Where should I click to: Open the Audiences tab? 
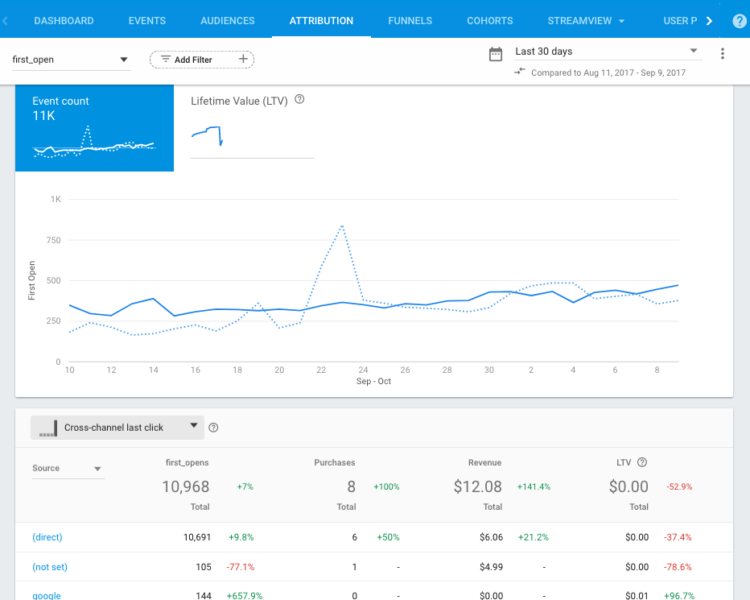[227, 21]
